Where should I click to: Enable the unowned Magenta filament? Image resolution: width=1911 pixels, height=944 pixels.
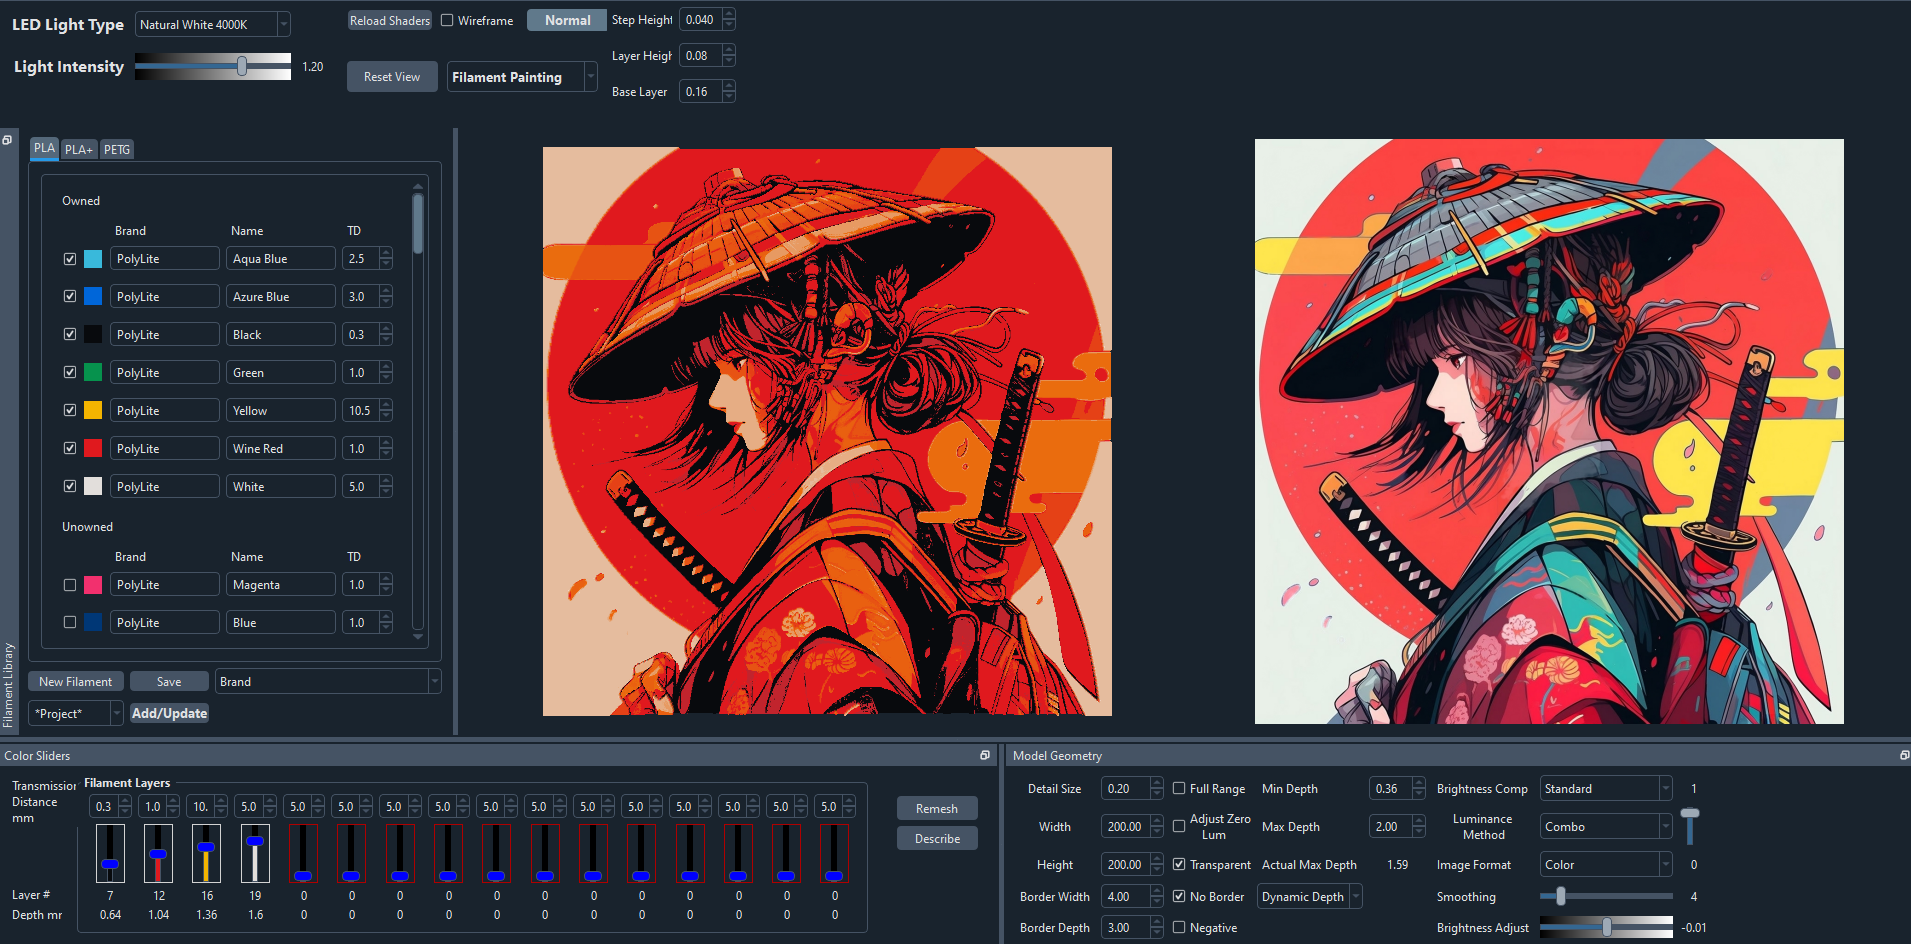click(70, 584)
